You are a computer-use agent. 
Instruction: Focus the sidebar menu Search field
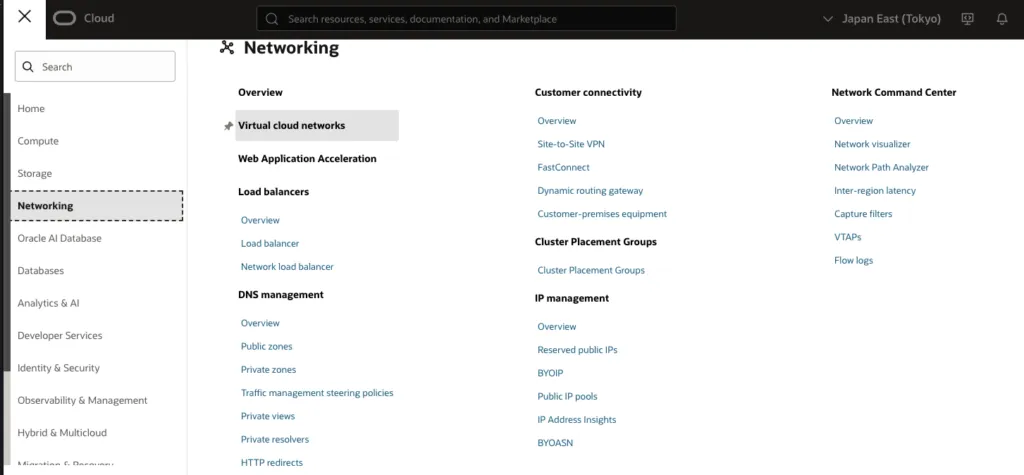coord(95,67)
